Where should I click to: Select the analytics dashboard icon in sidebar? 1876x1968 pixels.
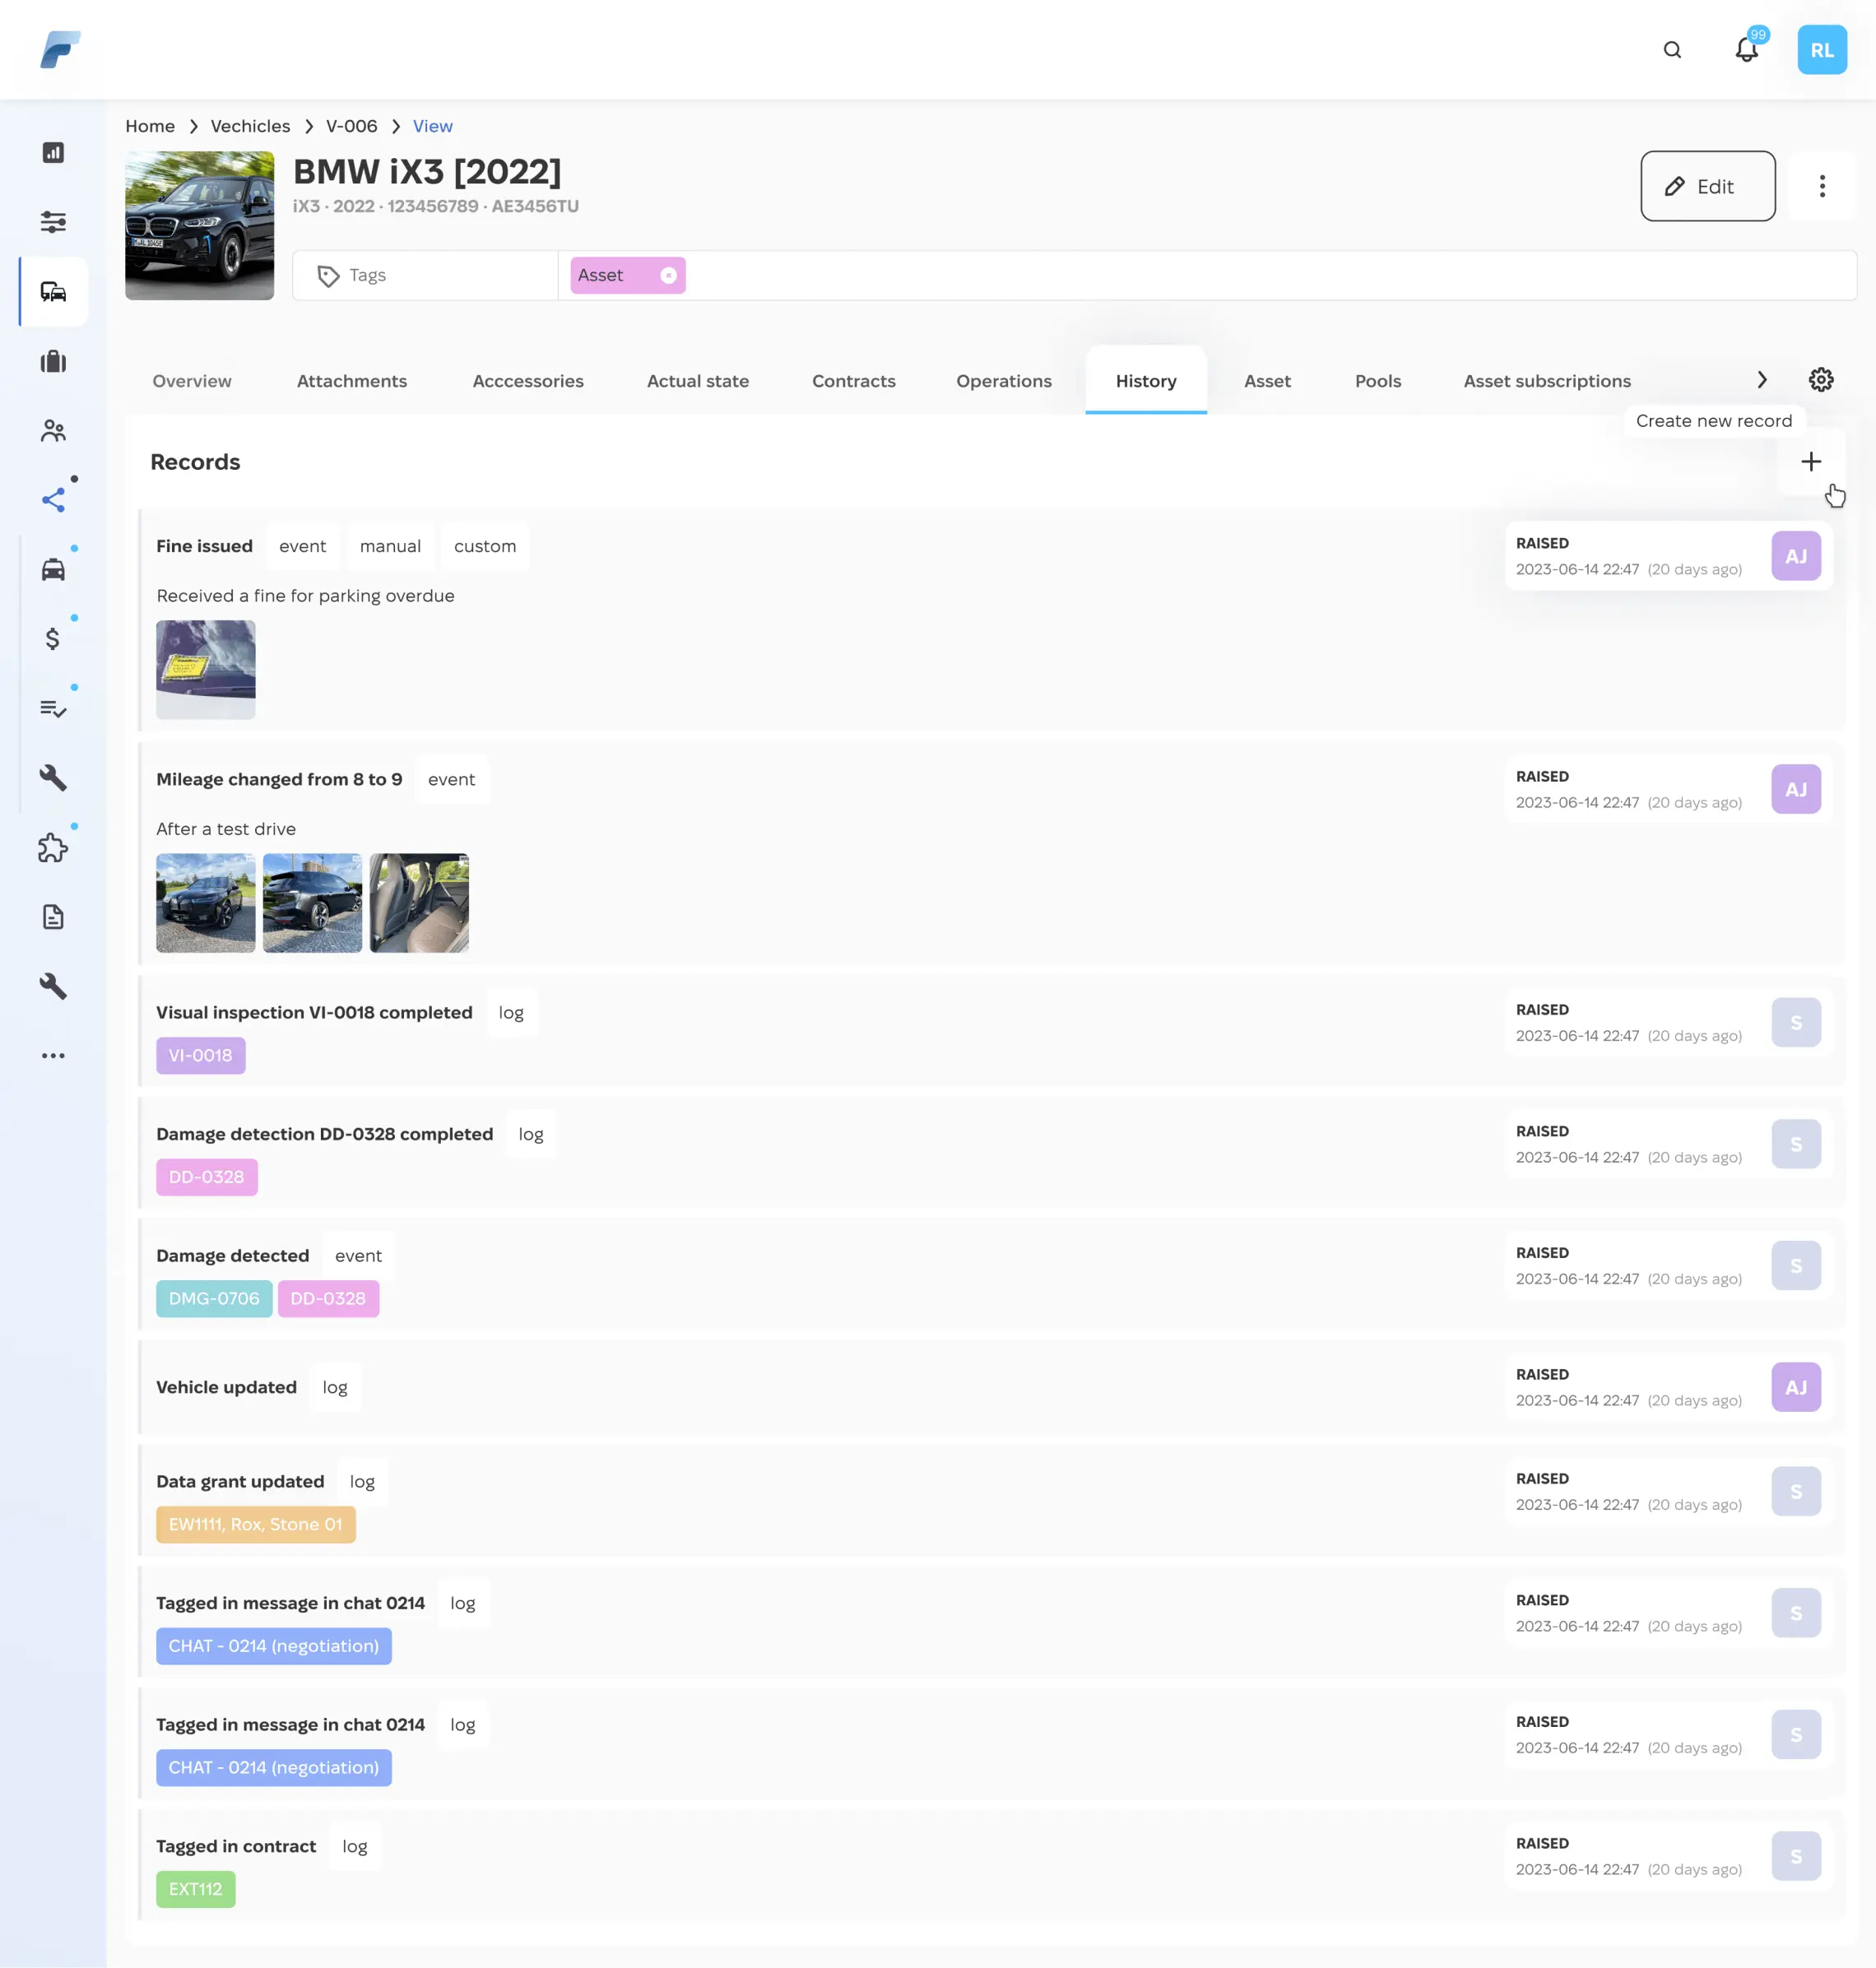[x=53, y=152]
